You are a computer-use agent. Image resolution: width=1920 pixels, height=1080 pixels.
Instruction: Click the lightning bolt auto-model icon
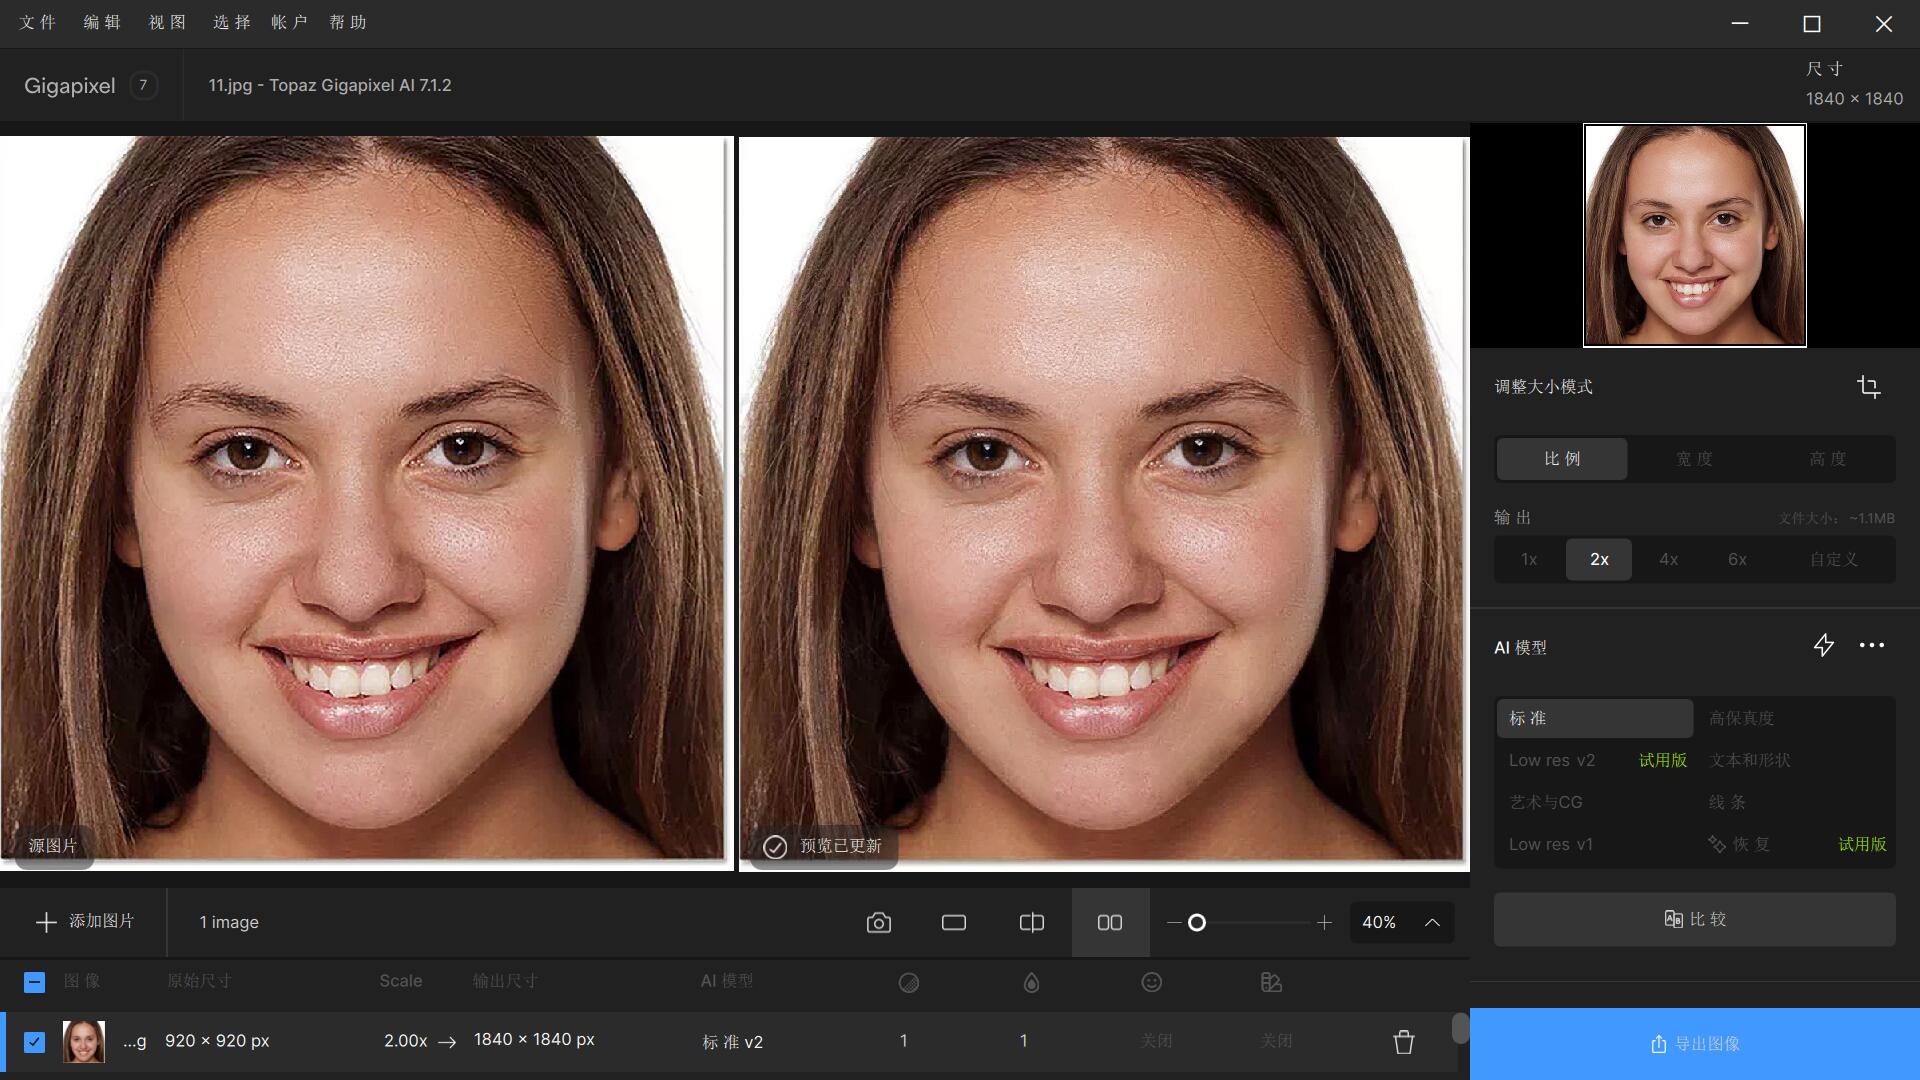point(1824,646)
